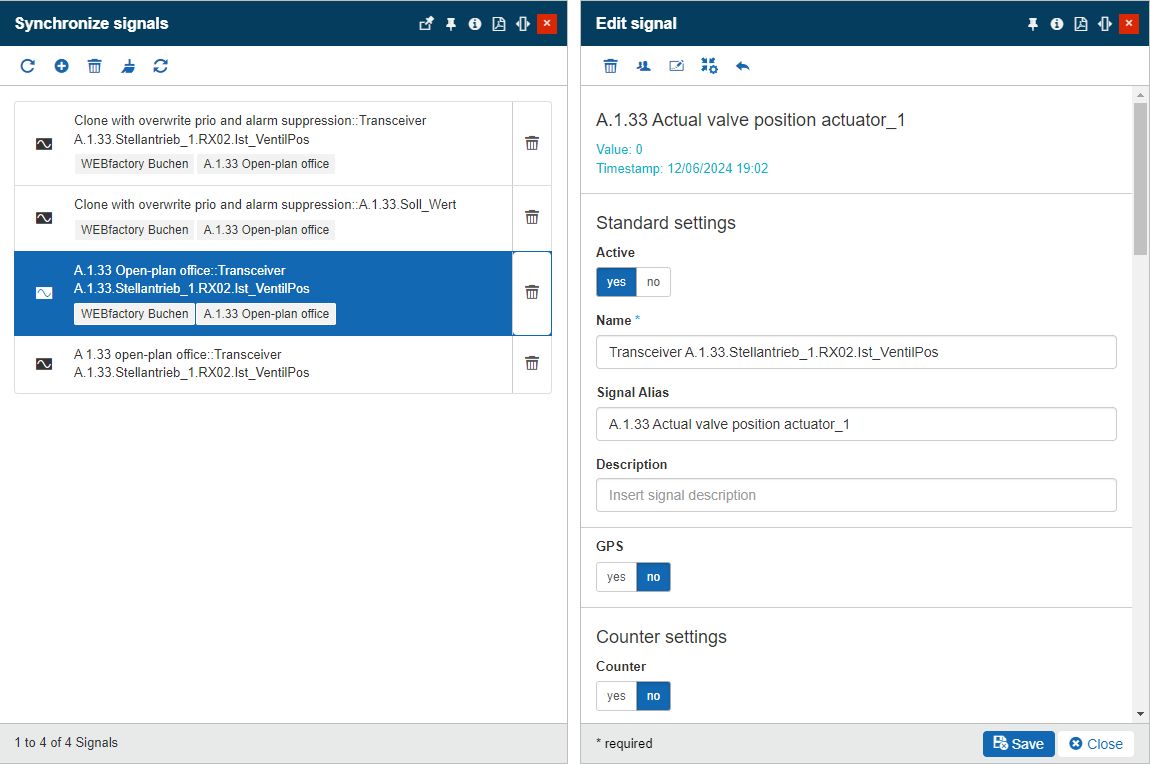This screenshot has height=765, width=1150.
Task: Click the broom clean-up icon in Synchronize toolbar
Action: click(x=128, y=66)
